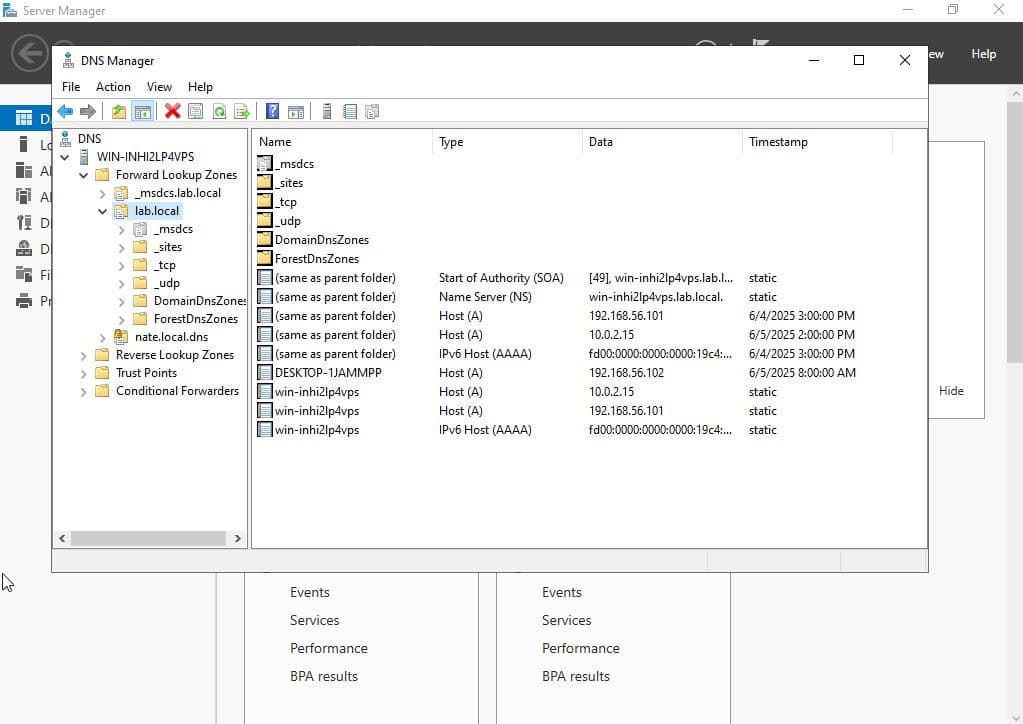The image size is (1023, 724).
Task: Expand the Conditional Forwarders node
Action: click(x=84, y=391)
